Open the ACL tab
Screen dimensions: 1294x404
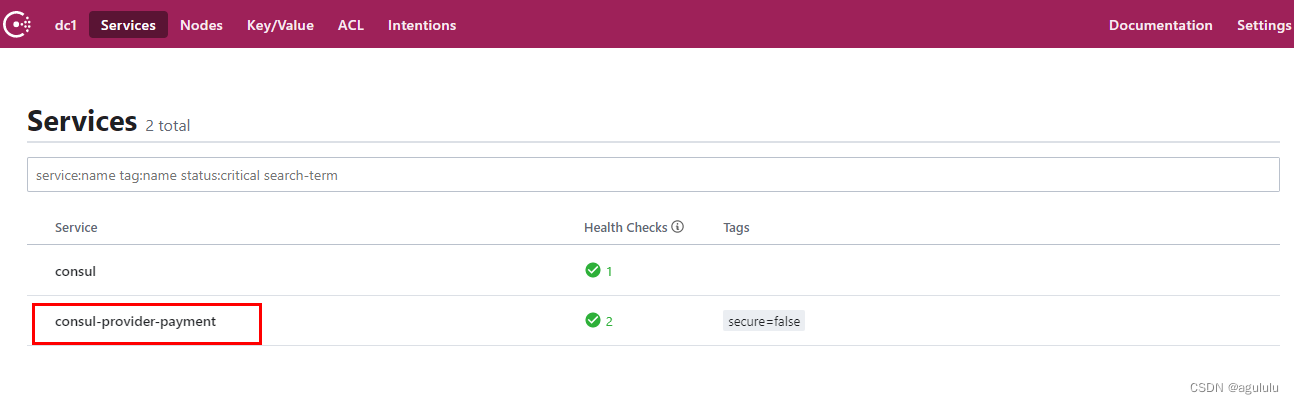[351, 25]
